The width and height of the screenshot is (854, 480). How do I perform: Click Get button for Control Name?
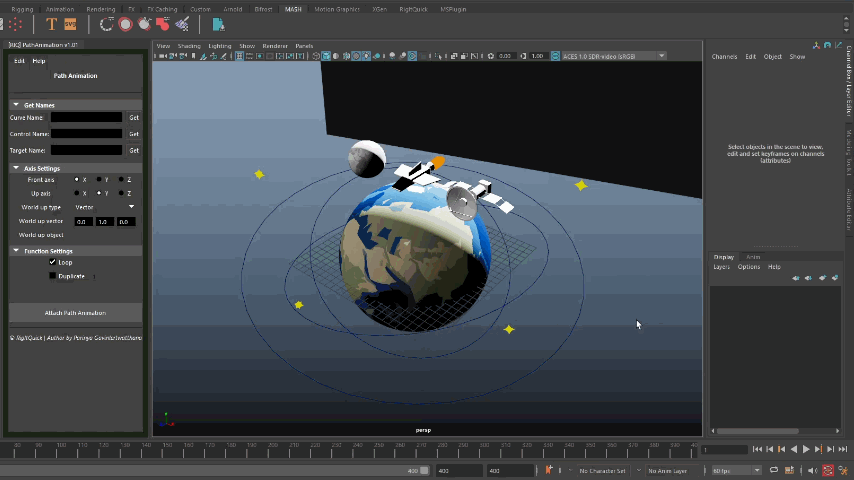pos(134,133)
